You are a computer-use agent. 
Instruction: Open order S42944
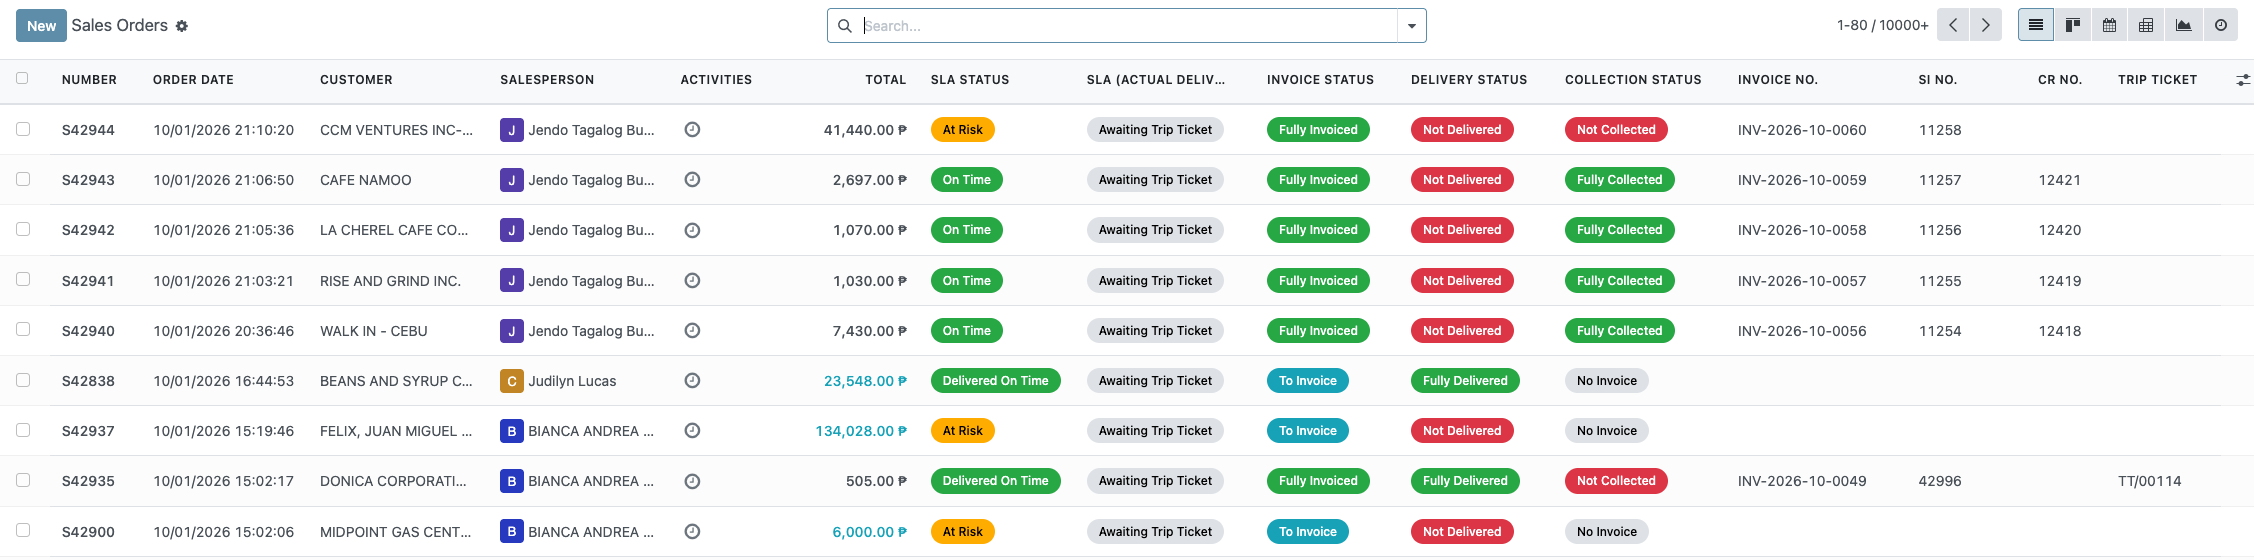88,130
